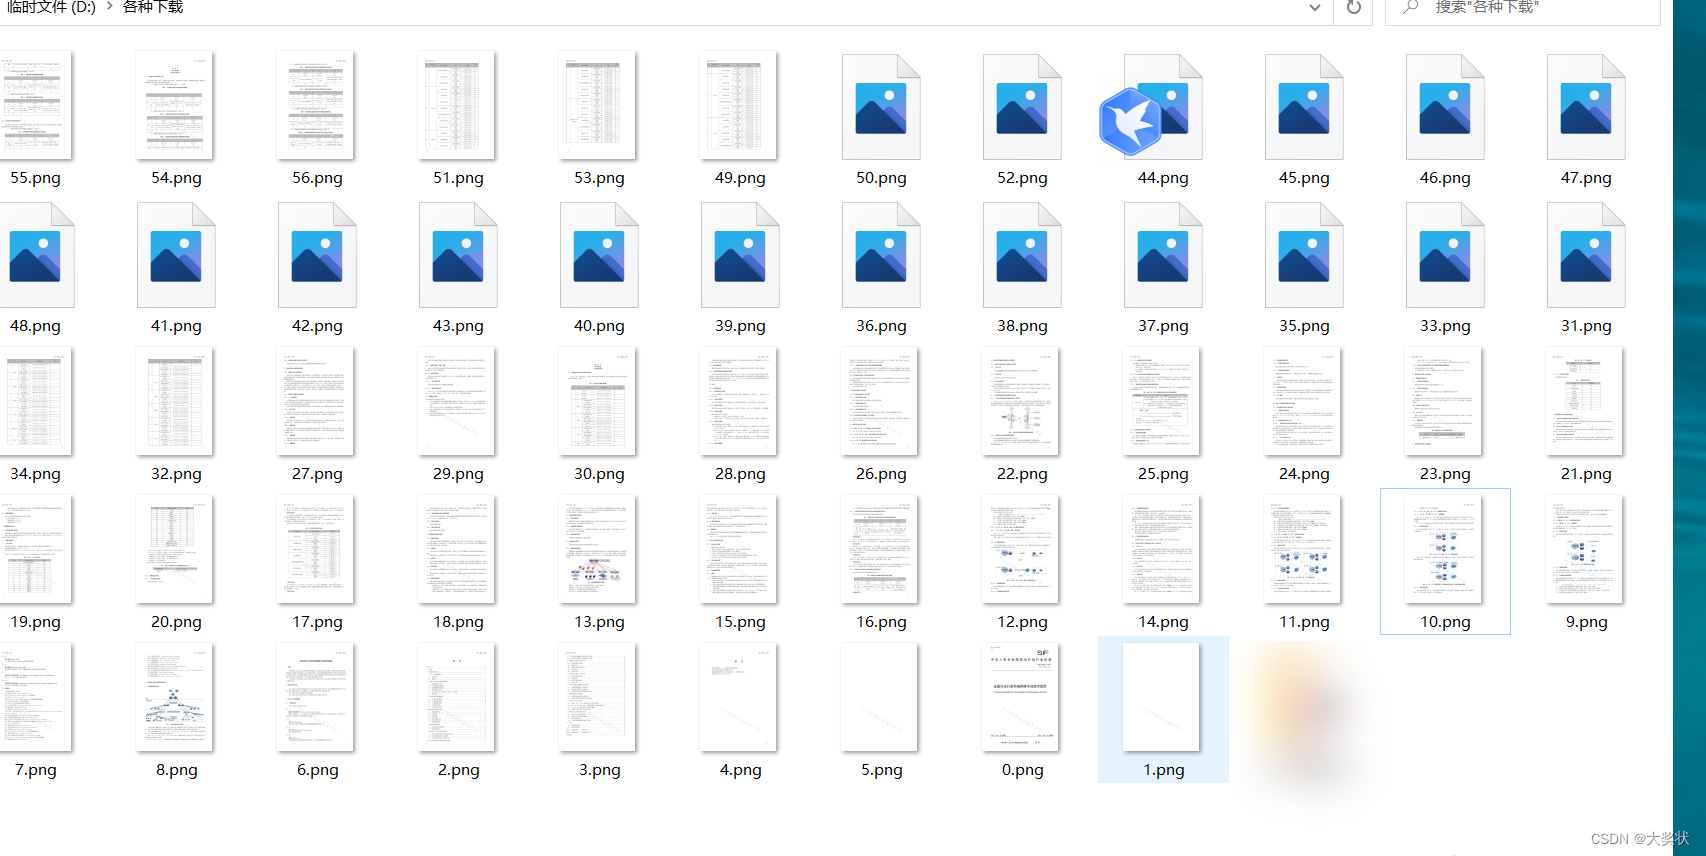
Task: Select the 26.png thumbnail
Action: [880, 401]
